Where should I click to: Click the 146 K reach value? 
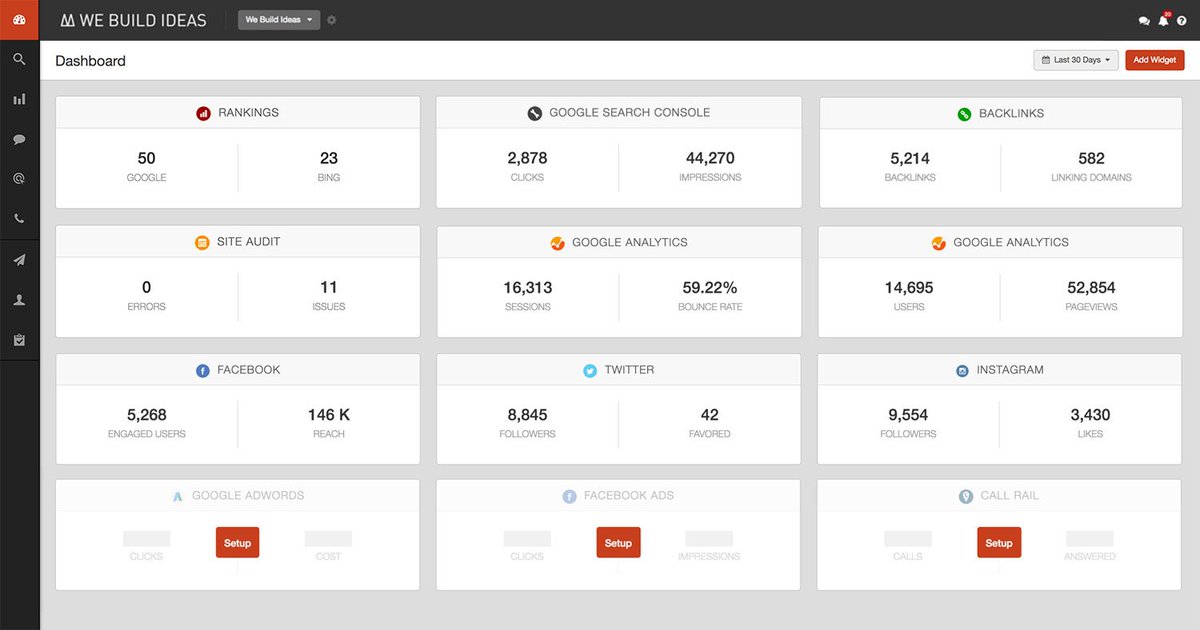pos(329,415)
